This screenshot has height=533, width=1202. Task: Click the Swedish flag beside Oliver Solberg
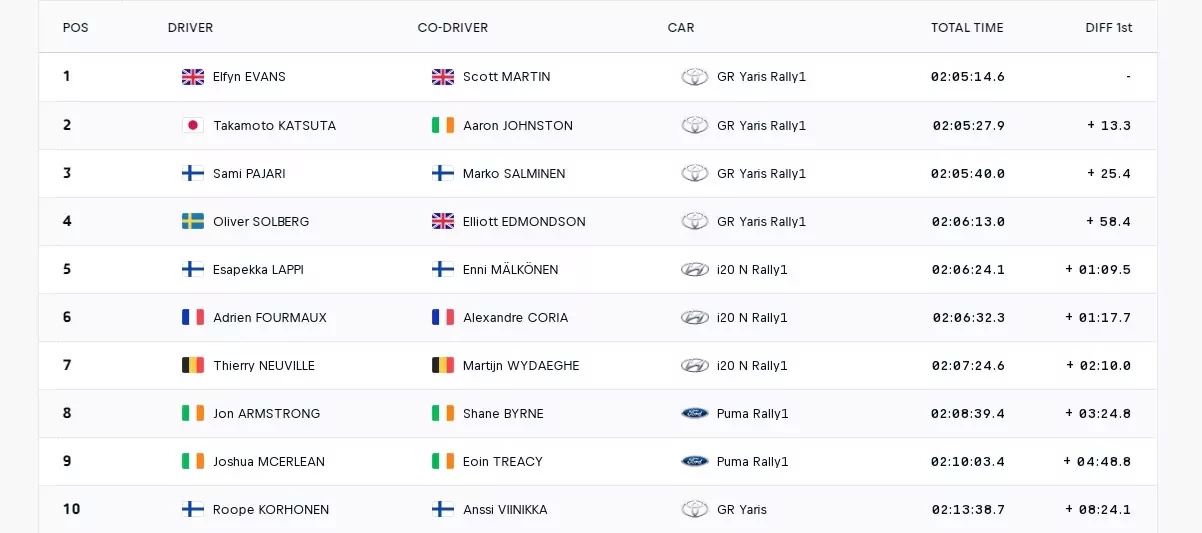193,221
